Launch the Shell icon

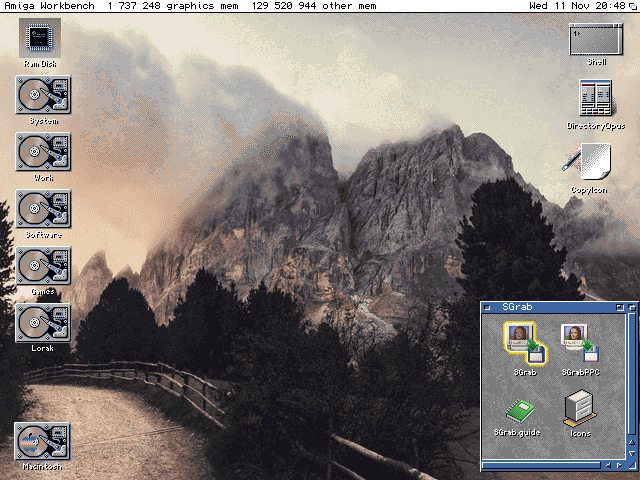(596, 39)
